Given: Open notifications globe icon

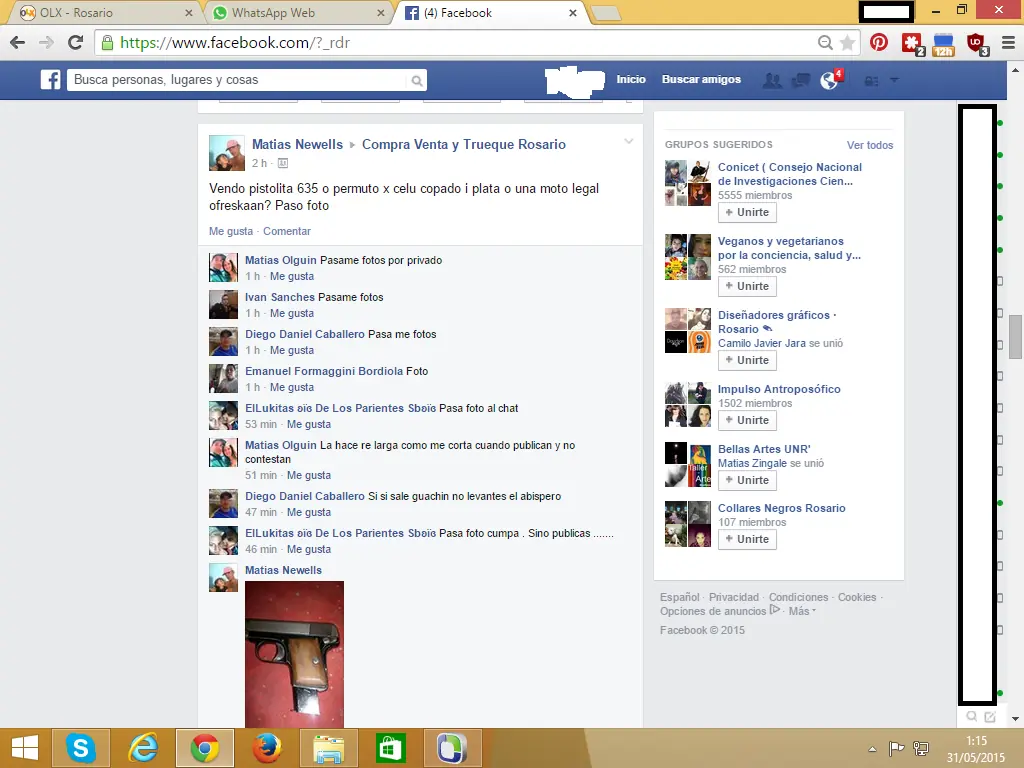Looking at the screenshot, I should point(829,80).
